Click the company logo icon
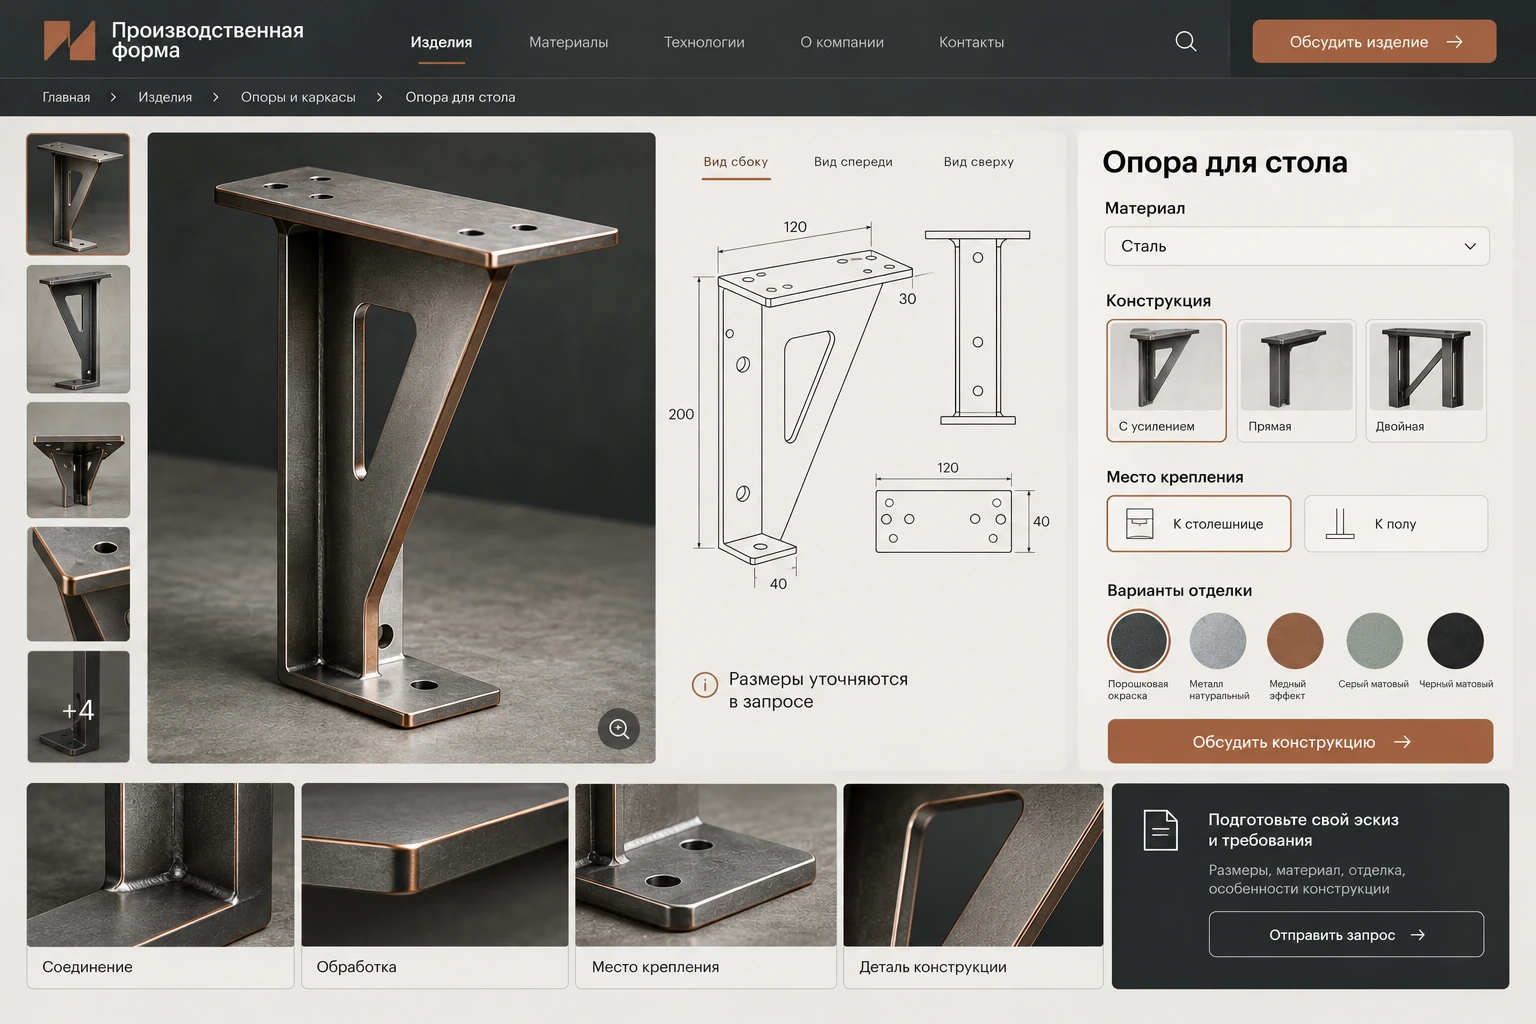The width and height of the screenshot is (1536, 1024). (x=69, y=41)
